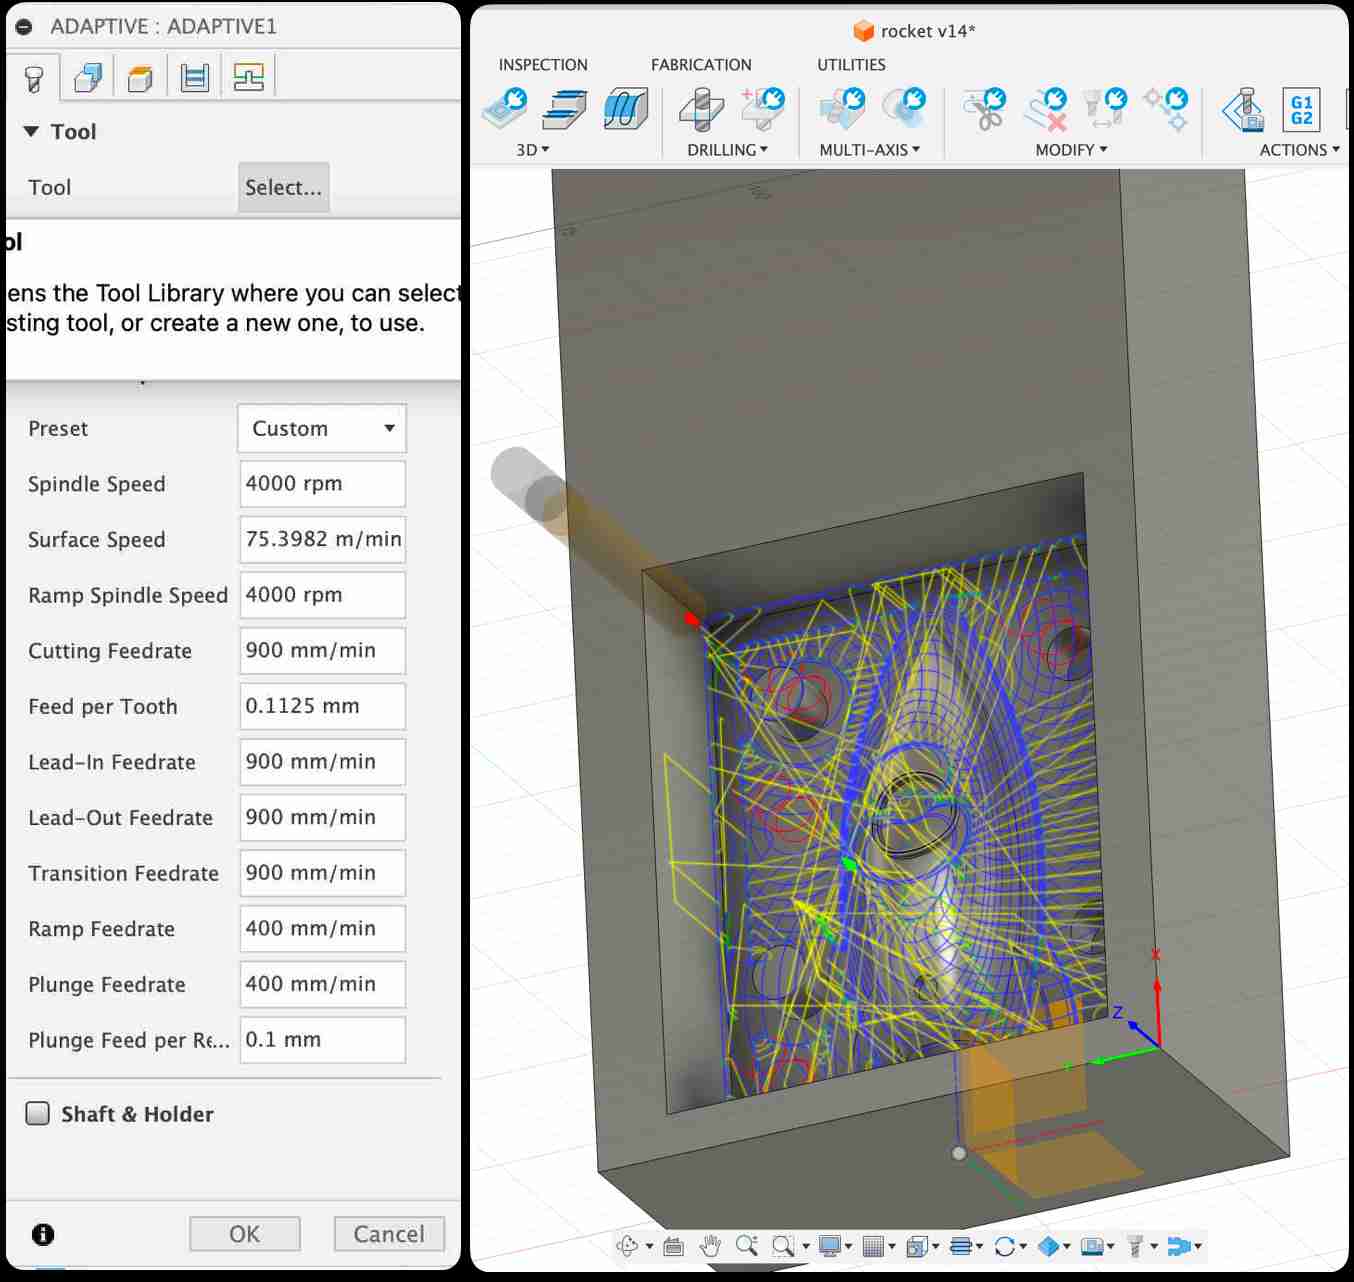Image resolution: width=1354 pixels, height=1282 pixels.
Task: Open the blue clamp icon in the navigation bar
Action: 1179,1246
